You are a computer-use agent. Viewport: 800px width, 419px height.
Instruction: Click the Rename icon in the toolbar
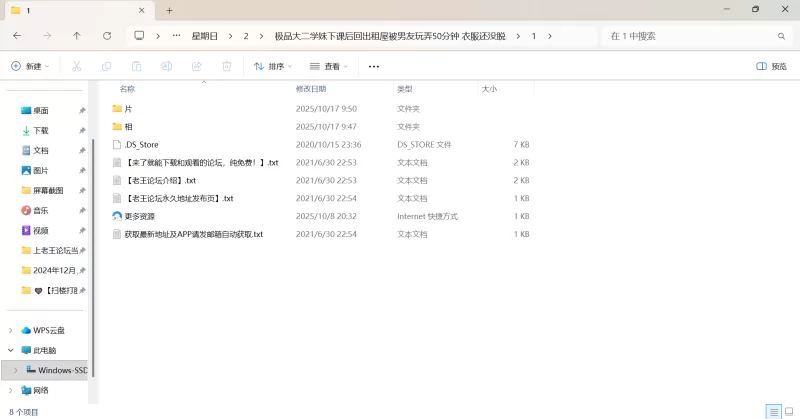point(167,66)
